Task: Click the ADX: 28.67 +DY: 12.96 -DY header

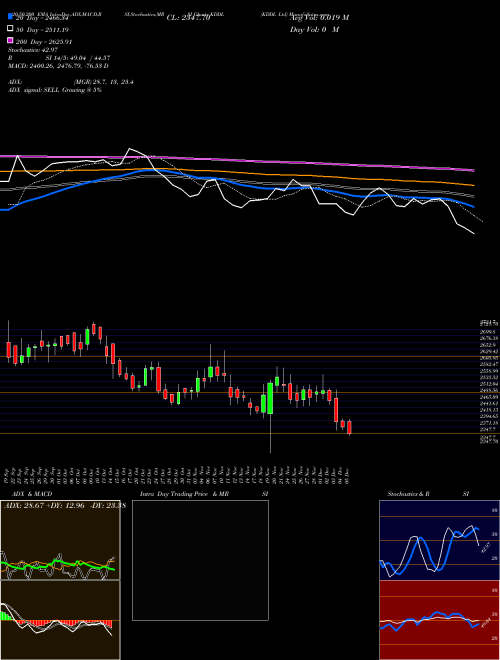Action: click(x=64, y=506)
